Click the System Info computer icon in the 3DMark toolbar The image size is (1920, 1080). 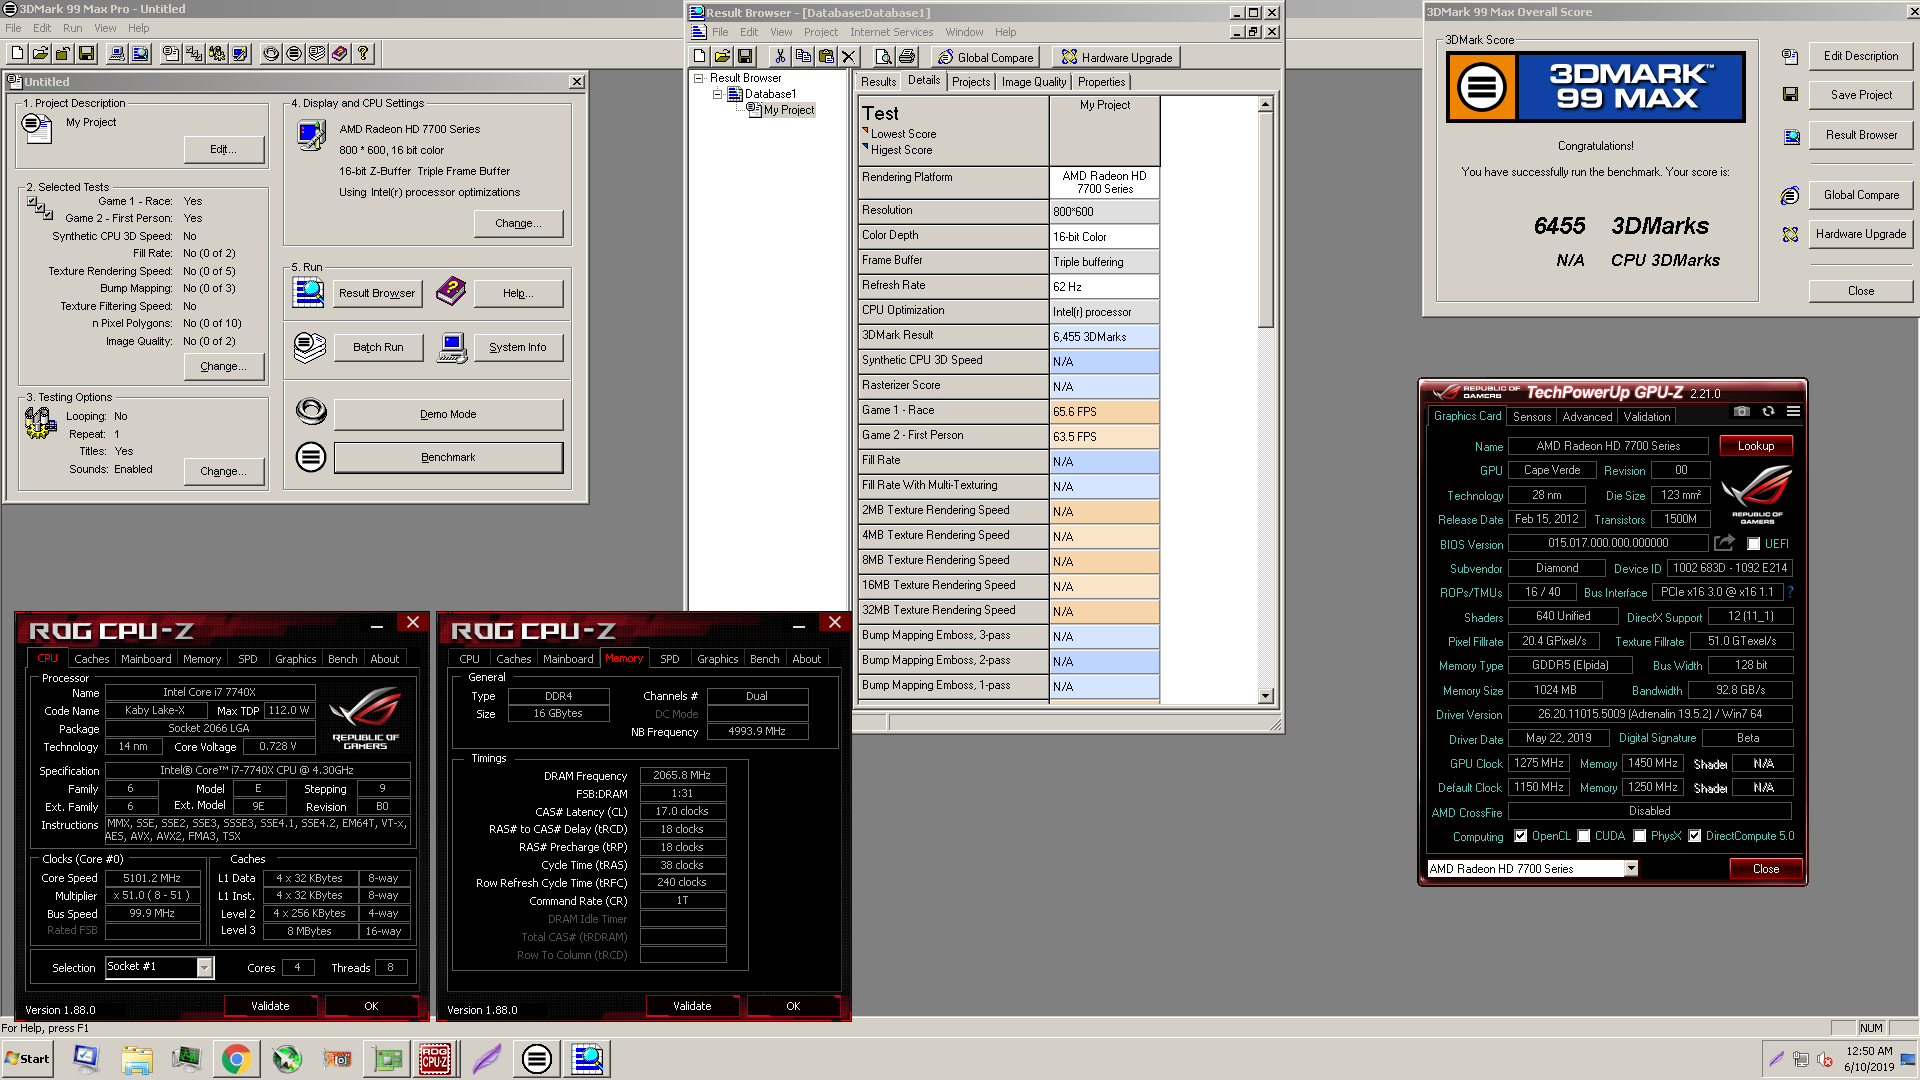click(117, 53)
